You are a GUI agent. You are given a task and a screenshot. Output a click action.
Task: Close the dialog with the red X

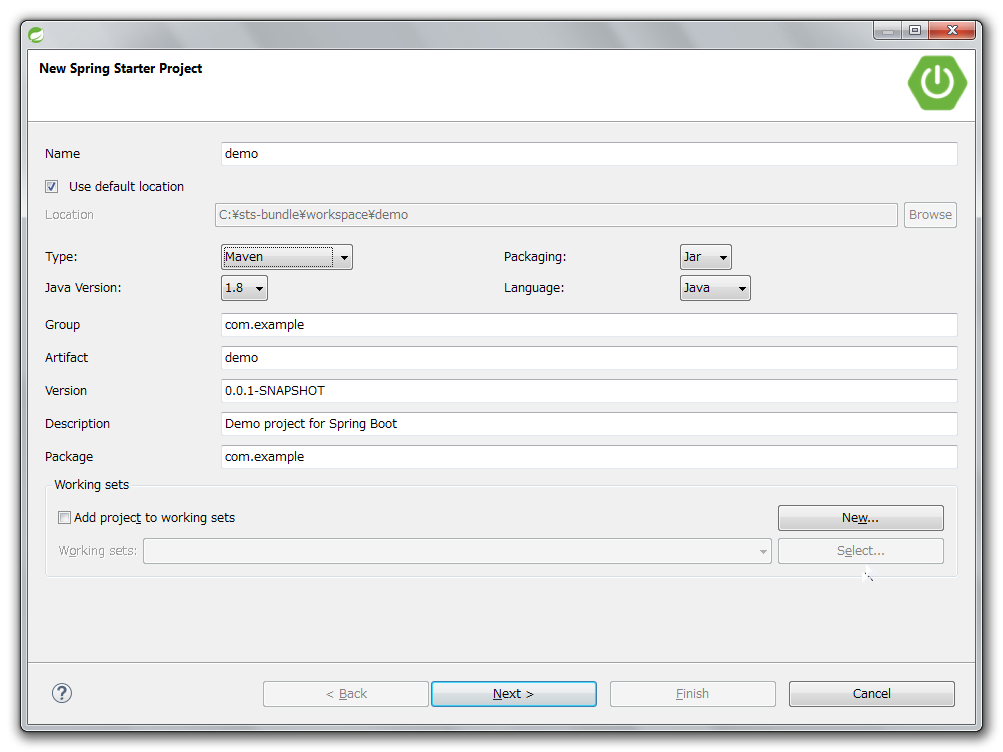click(952, 30)
